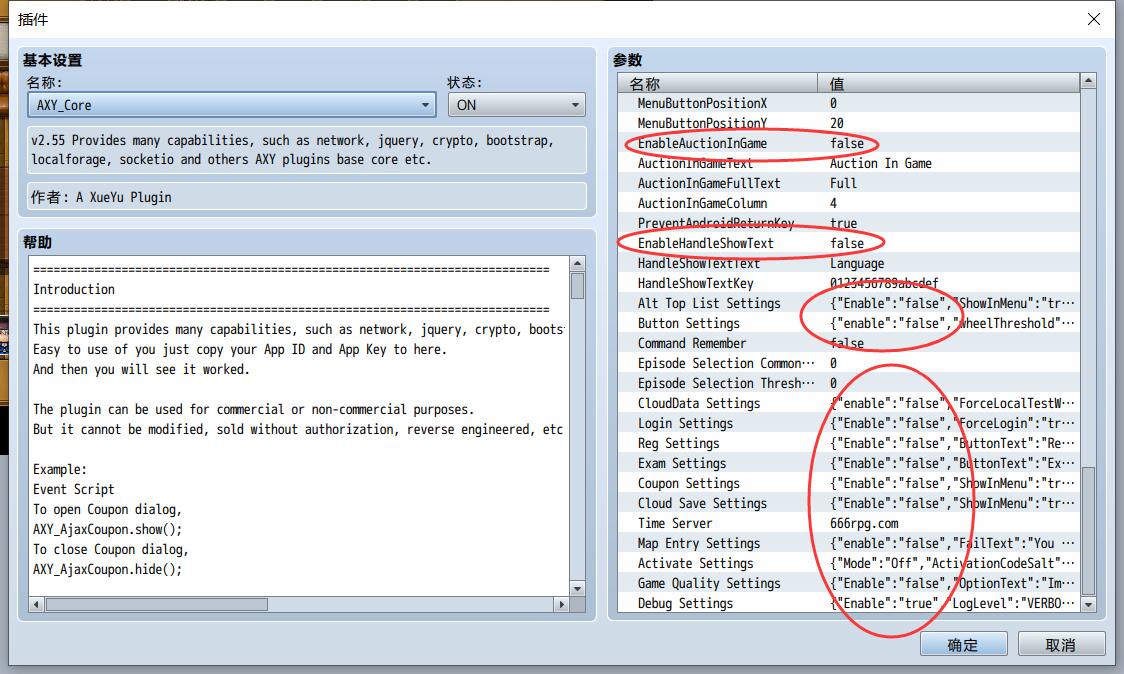Select the Exam Settings parameter row

(849, 464)
